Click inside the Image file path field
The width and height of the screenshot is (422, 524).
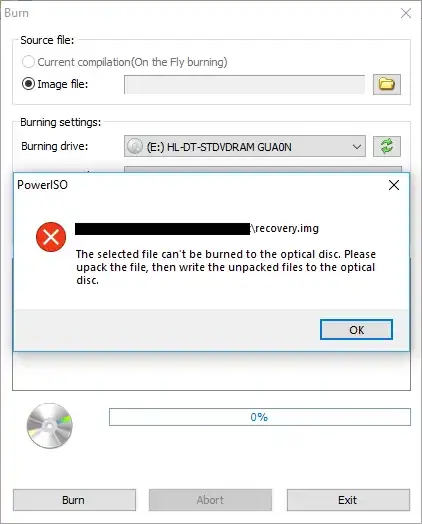[x=245, y=85]
